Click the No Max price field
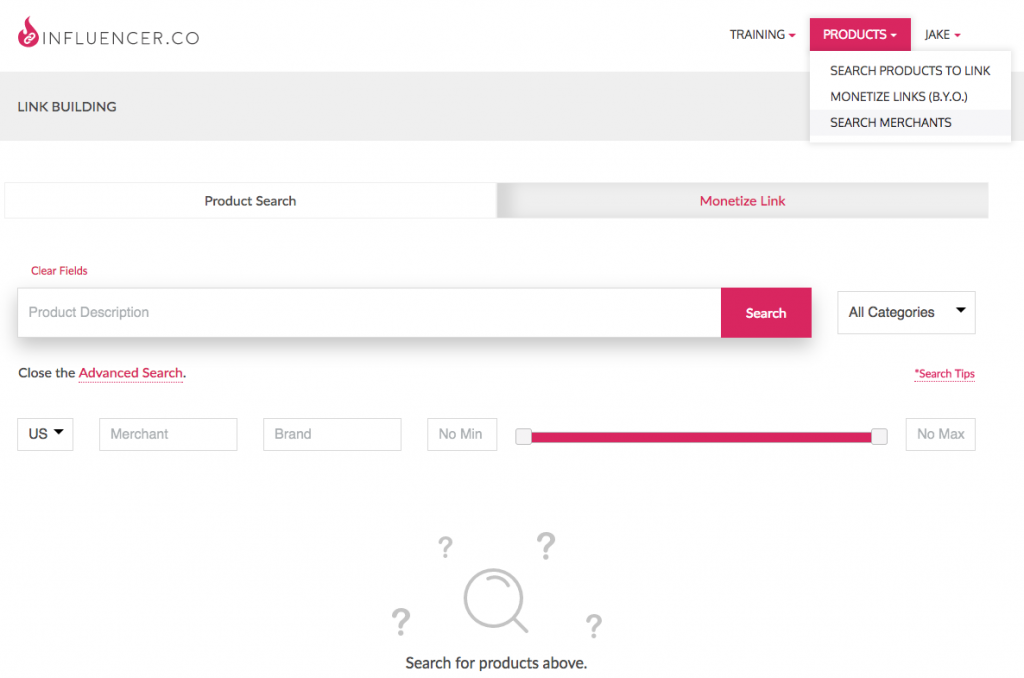The width and height of the screenshot is (1024, 678). (940, 434)
